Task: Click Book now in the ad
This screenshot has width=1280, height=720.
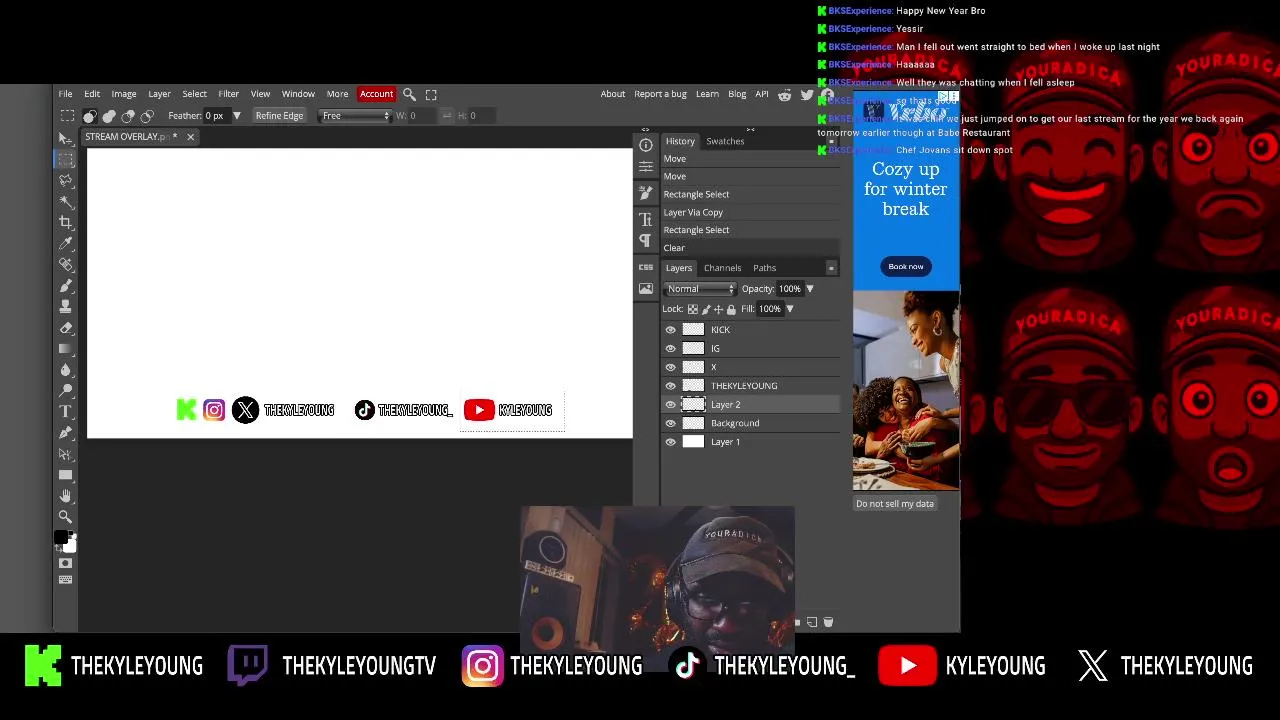Action: coord(906,266)
